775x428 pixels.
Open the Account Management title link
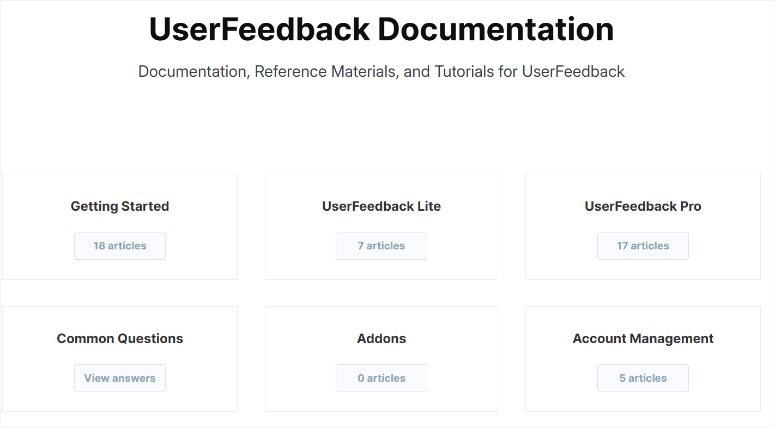(643, 339)
